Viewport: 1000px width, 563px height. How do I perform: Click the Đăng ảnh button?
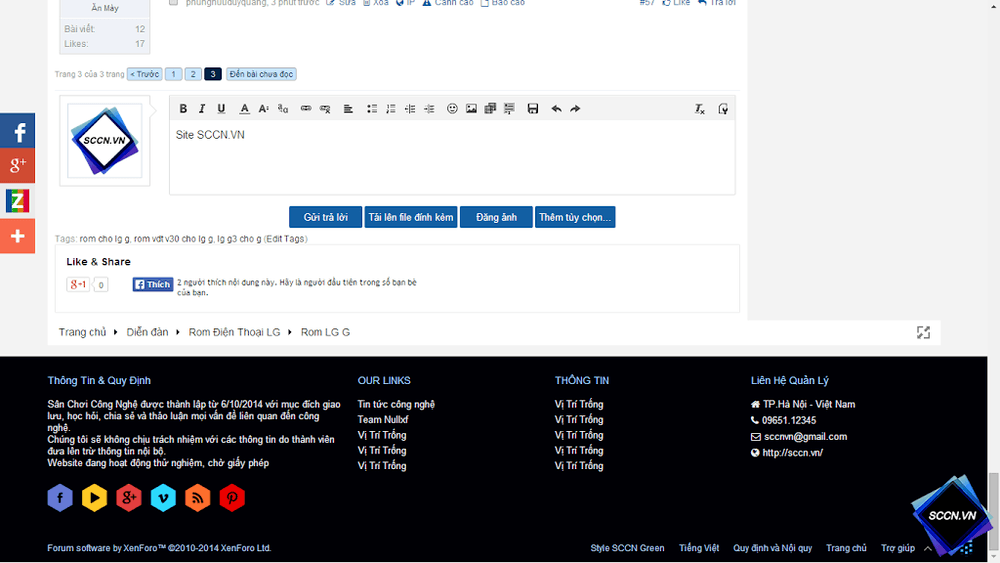point(496,217)
